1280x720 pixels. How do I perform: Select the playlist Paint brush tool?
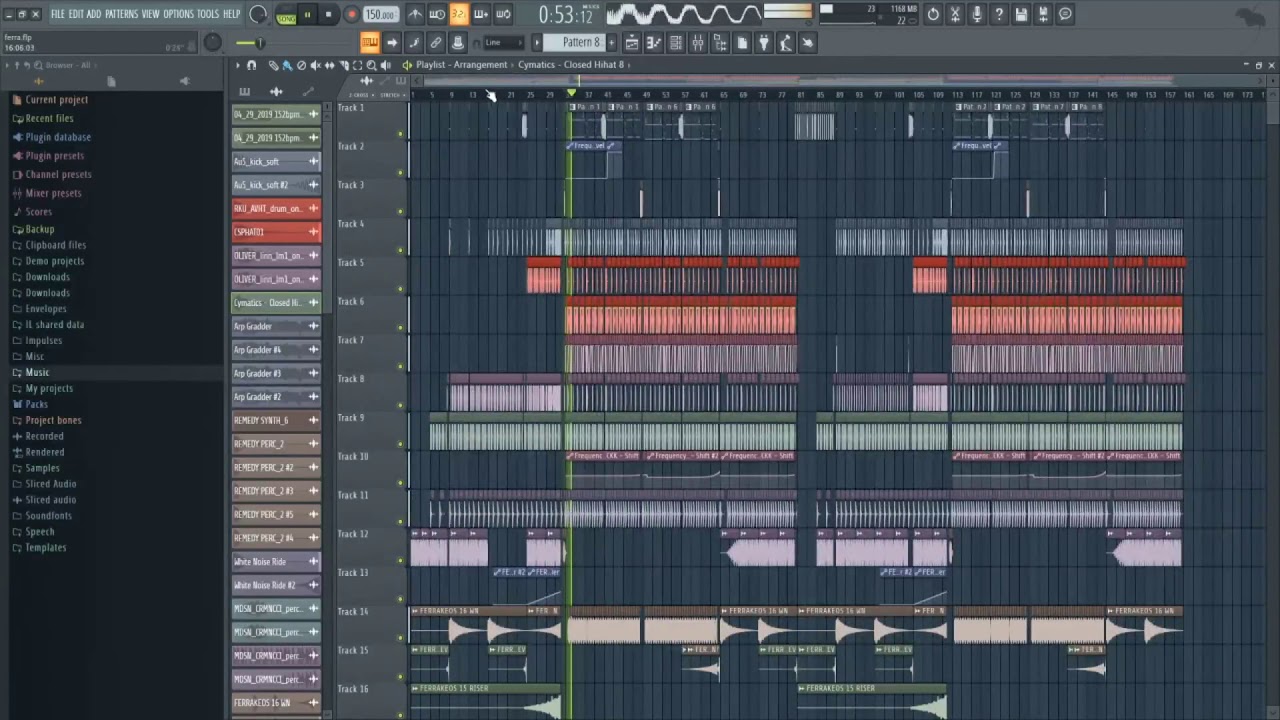click(287, 65)
